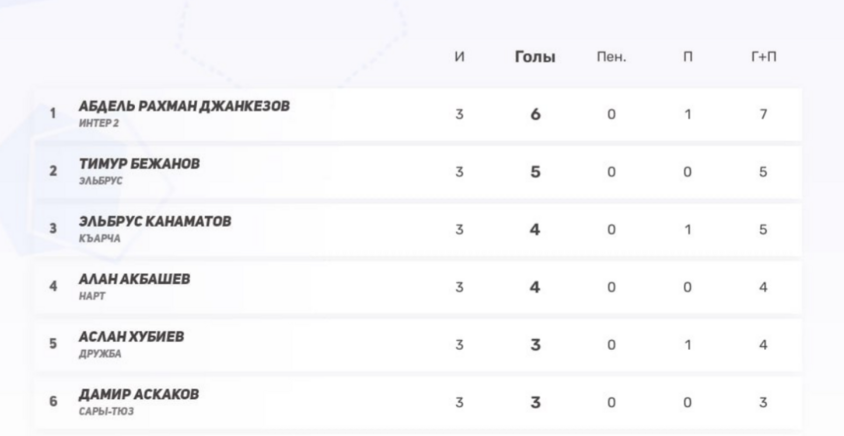Open Алан Акбашев's player page
The height and width of the screenshot is (436, 844).
(x=134, y=277)
